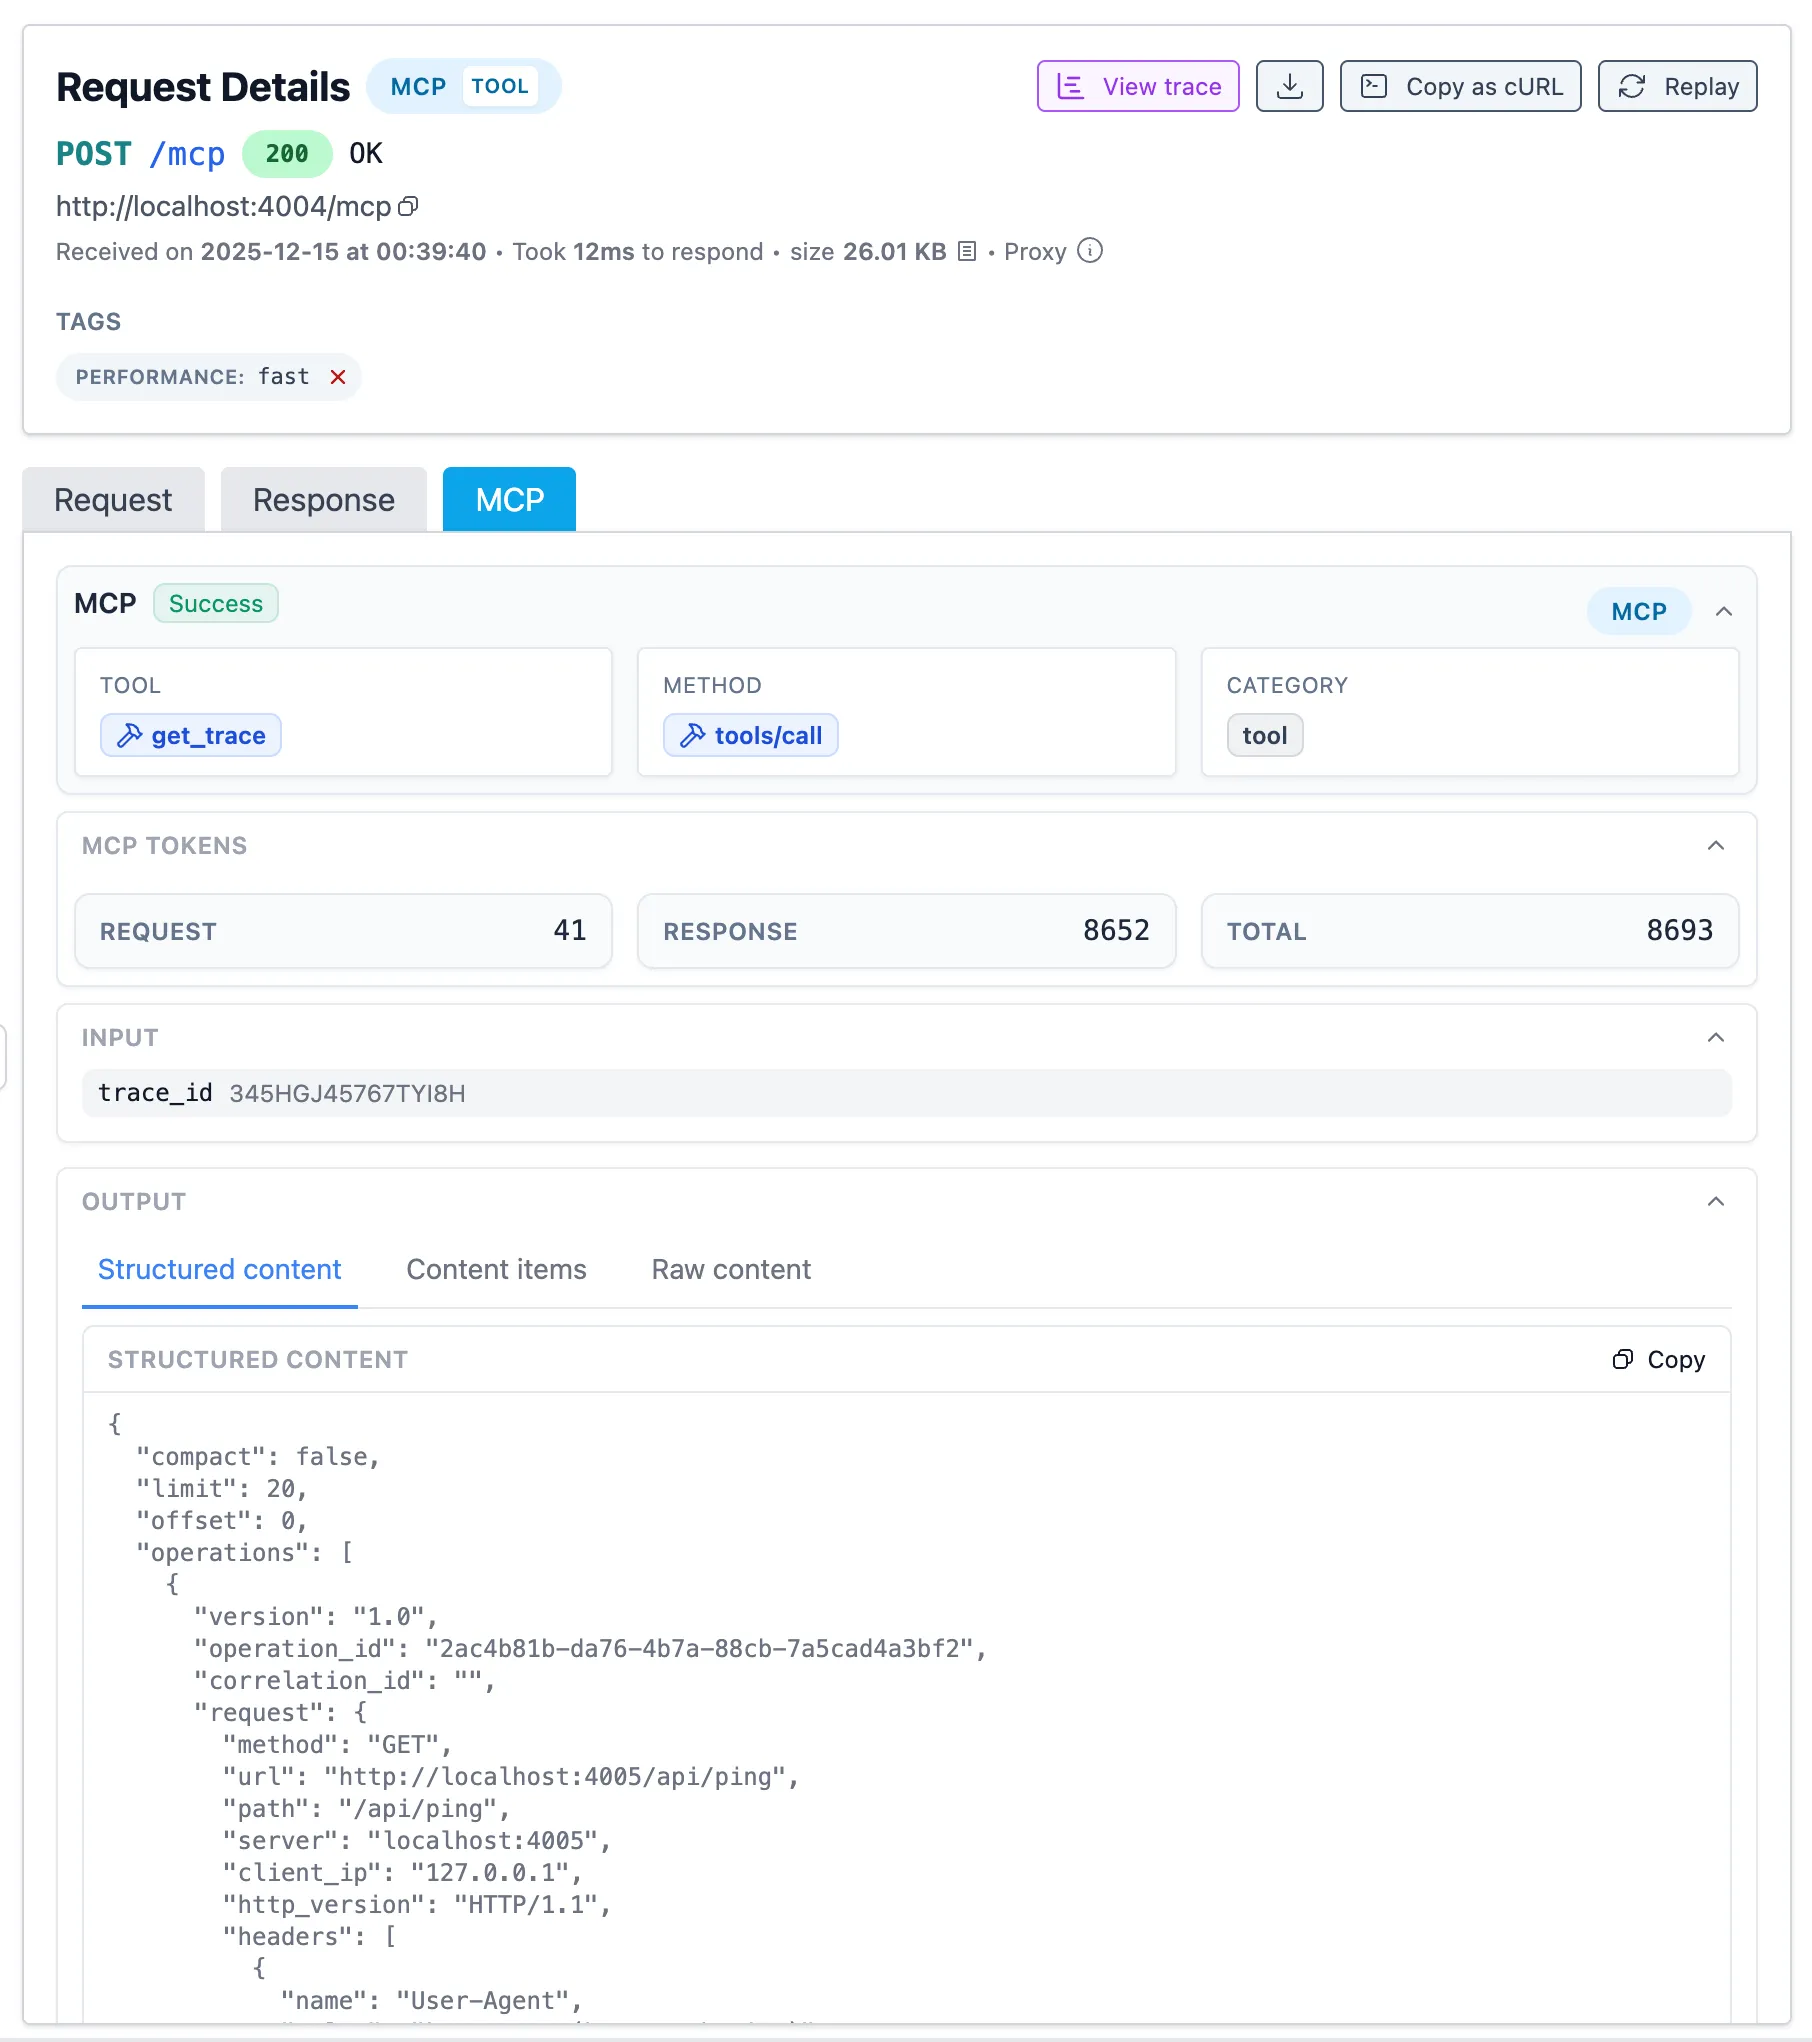Click the Replay button
Screen dimensions: 1812x2042
[1677, 86]
